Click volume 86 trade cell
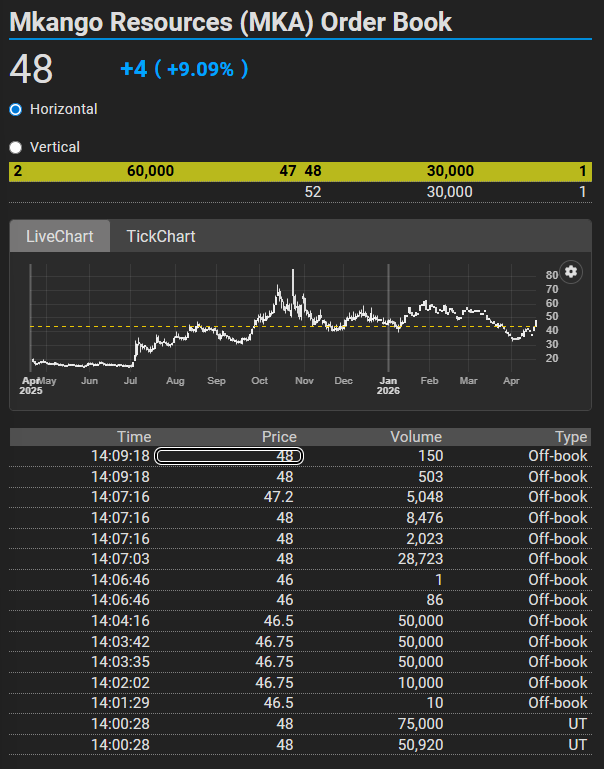The height and width of the screenshot is (769, 604). click(x=435, y=600)
